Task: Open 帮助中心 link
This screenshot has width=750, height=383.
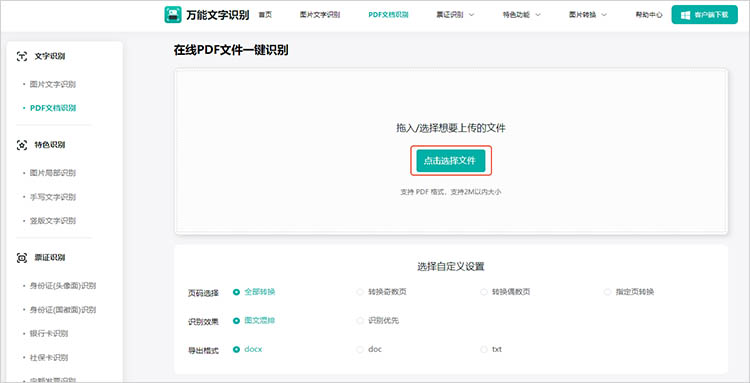Action: tap(649, 15)
